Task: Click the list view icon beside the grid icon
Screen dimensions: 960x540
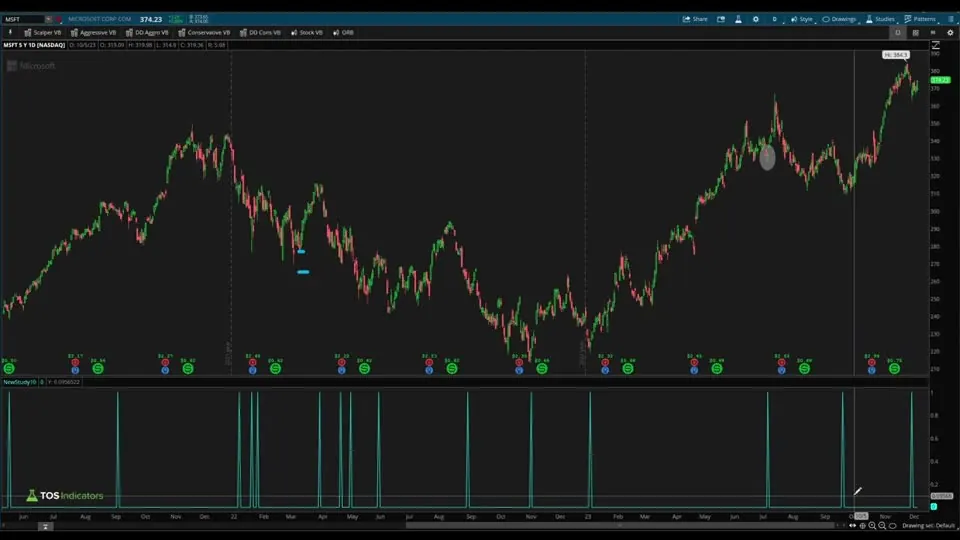Action: (x=932, y=32)
